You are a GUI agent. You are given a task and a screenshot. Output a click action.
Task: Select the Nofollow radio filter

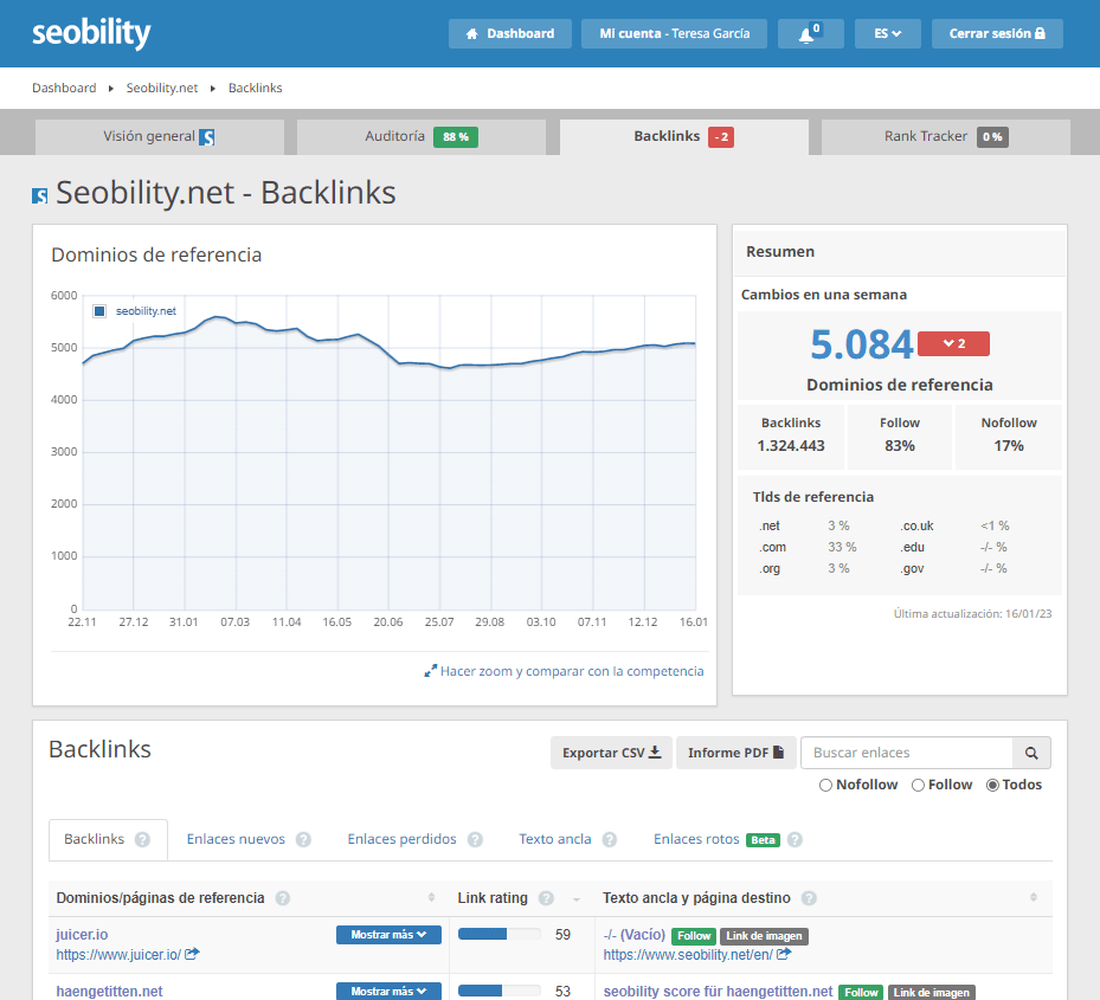tap(826, 785)
